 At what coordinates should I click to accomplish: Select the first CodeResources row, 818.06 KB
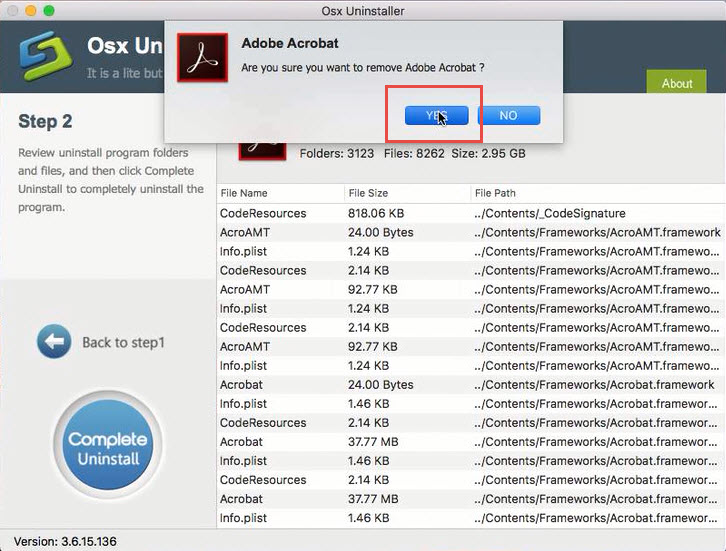263,213
